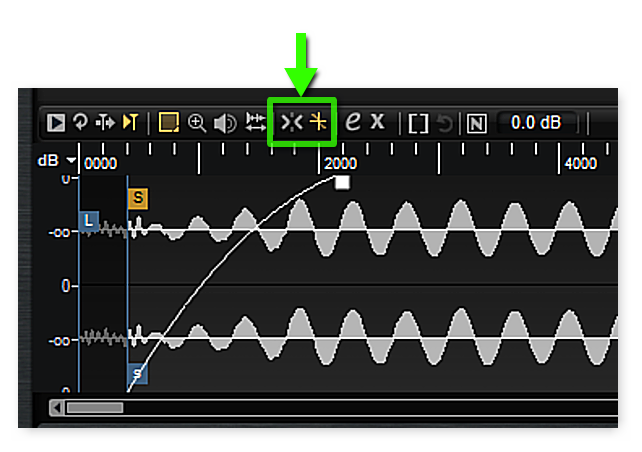
Task: Click the horizontal scrollbar thumb
Action: [x=95, y=408]
